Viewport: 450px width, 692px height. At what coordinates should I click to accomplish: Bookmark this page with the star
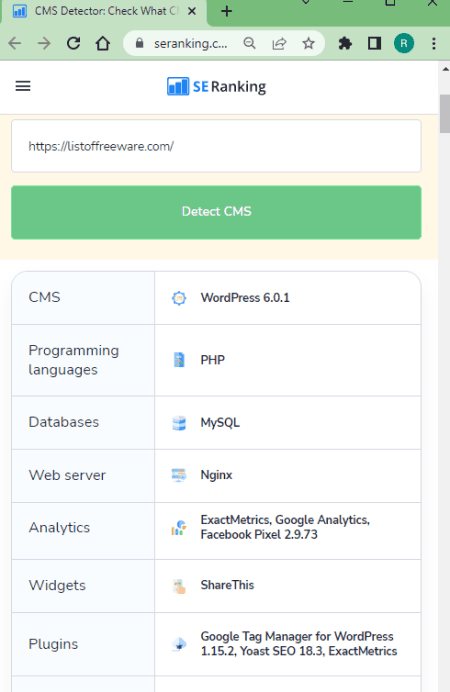[308, 43]
